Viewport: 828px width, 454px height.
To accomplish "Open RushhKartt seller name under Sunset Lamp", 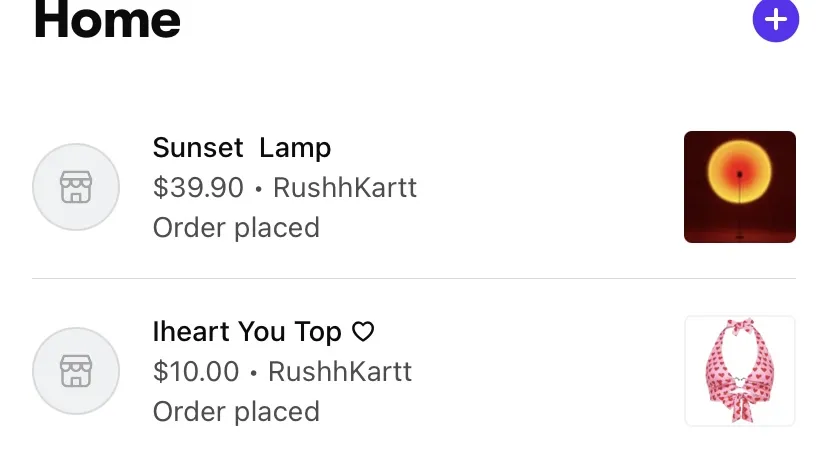I will tap(345, 187).
